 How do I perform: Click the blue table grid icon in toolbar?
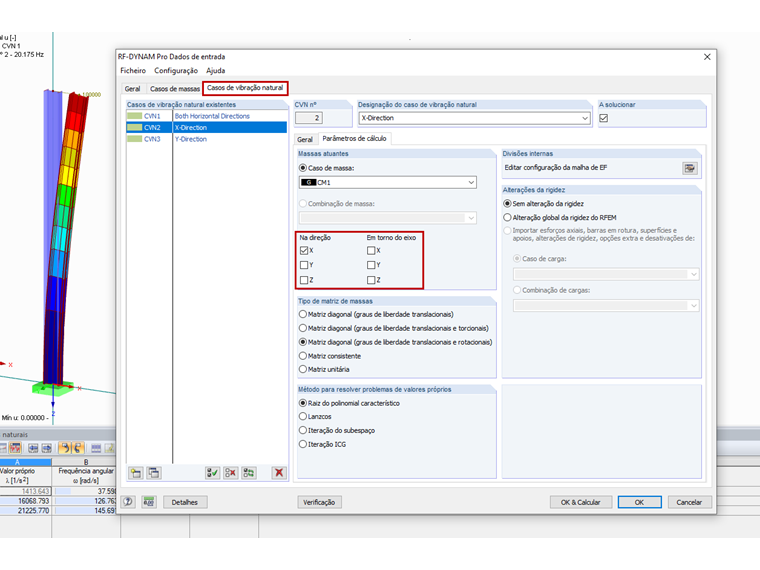coord(96,448)
